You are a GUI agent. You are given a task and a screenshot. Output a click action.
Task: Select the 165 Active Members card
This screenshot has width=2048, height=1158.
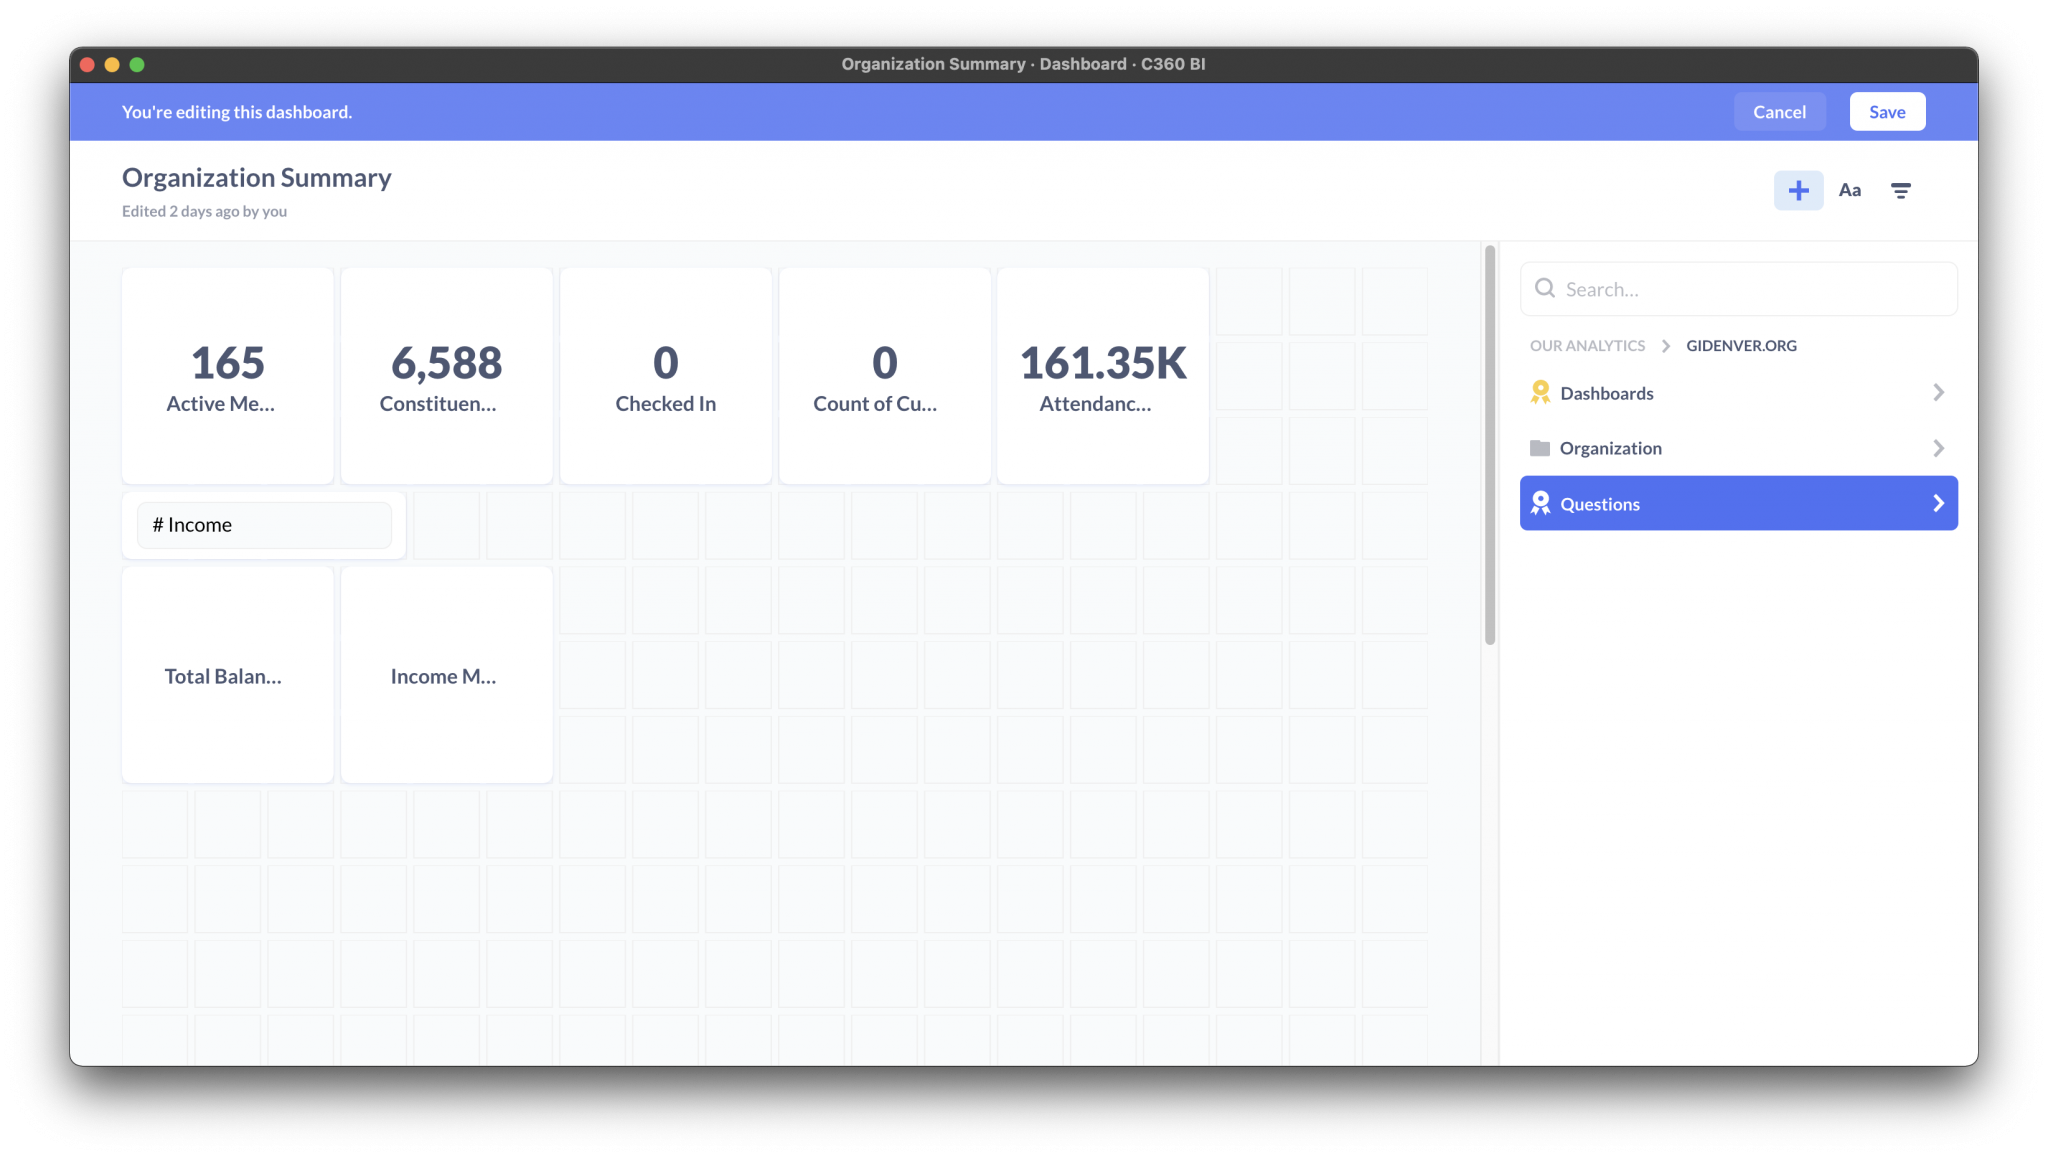pos(227,375)
